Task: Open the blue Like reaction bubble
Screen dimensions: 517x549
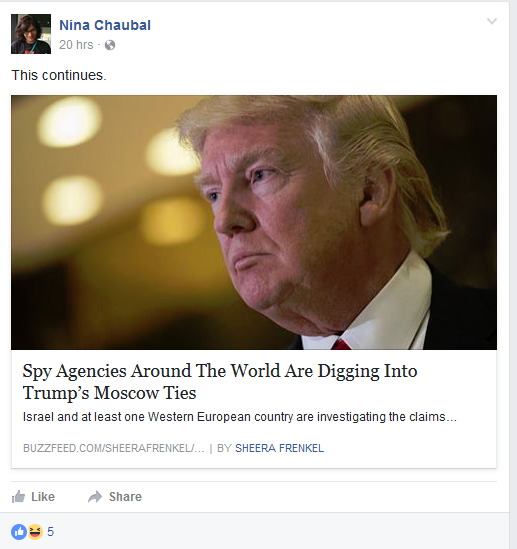Action: click(x=19, y=532)
